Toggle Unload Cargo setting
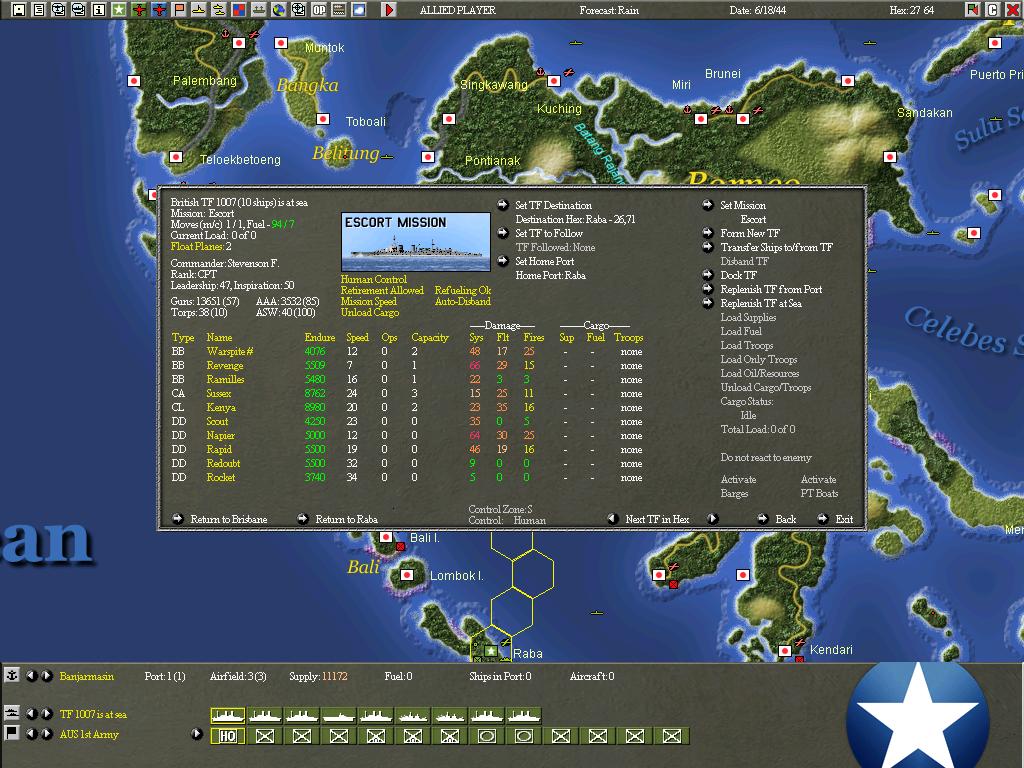Screen dimensions: 1024x768 coord(370,312)
